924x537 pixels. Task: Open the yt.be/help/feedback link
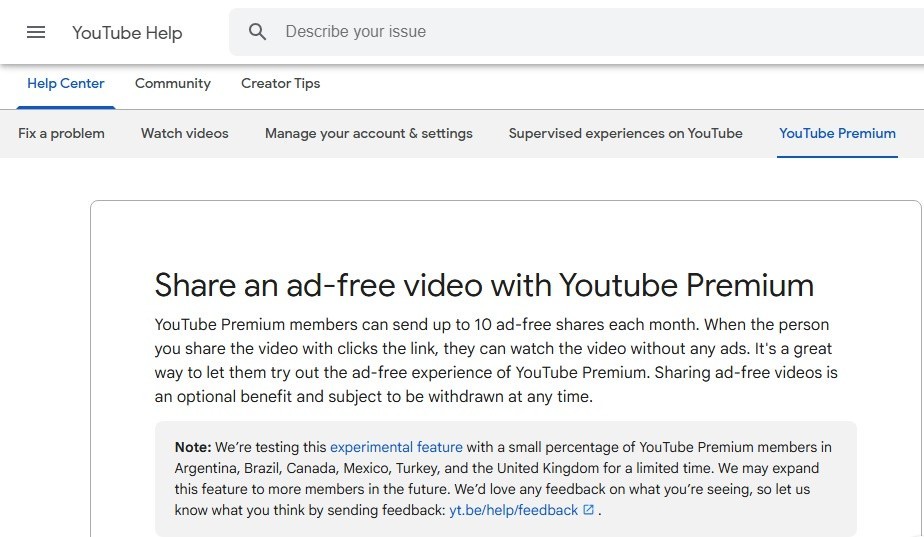pyautogui.click(x=513, y=510)
